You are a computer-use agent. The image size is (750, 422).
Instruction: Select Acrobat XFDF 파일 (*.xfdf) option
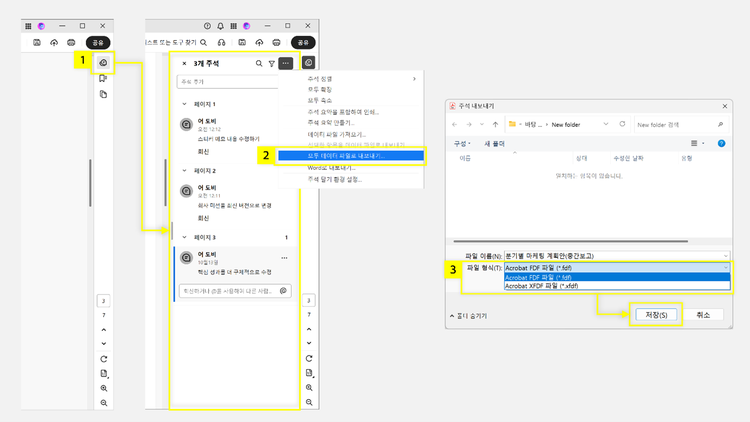617,286
